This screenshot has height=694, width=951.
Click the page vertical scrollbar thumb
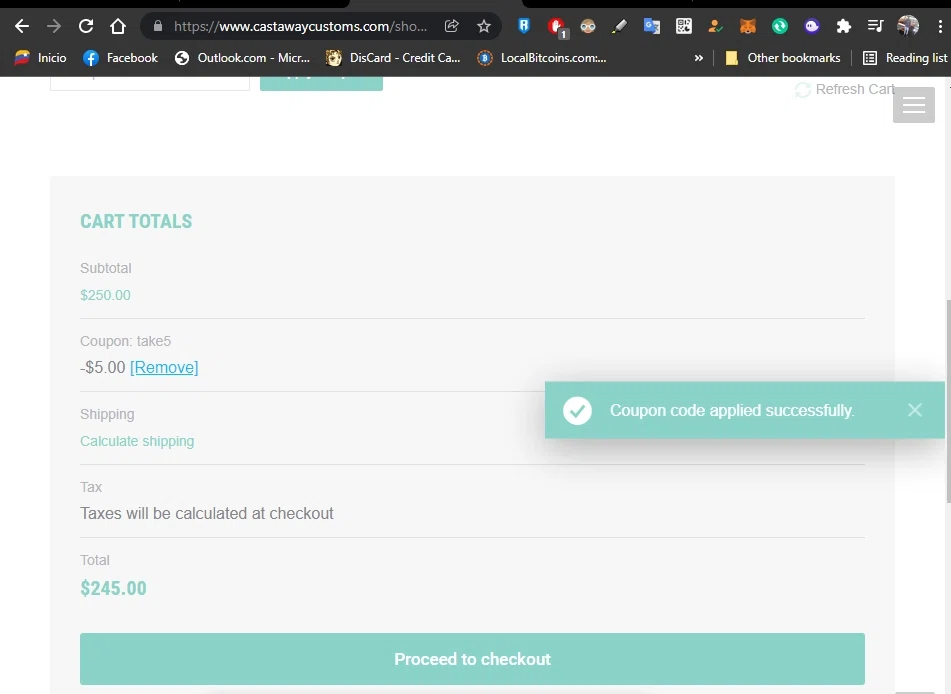pyautogui.click(x=948, y=402)
